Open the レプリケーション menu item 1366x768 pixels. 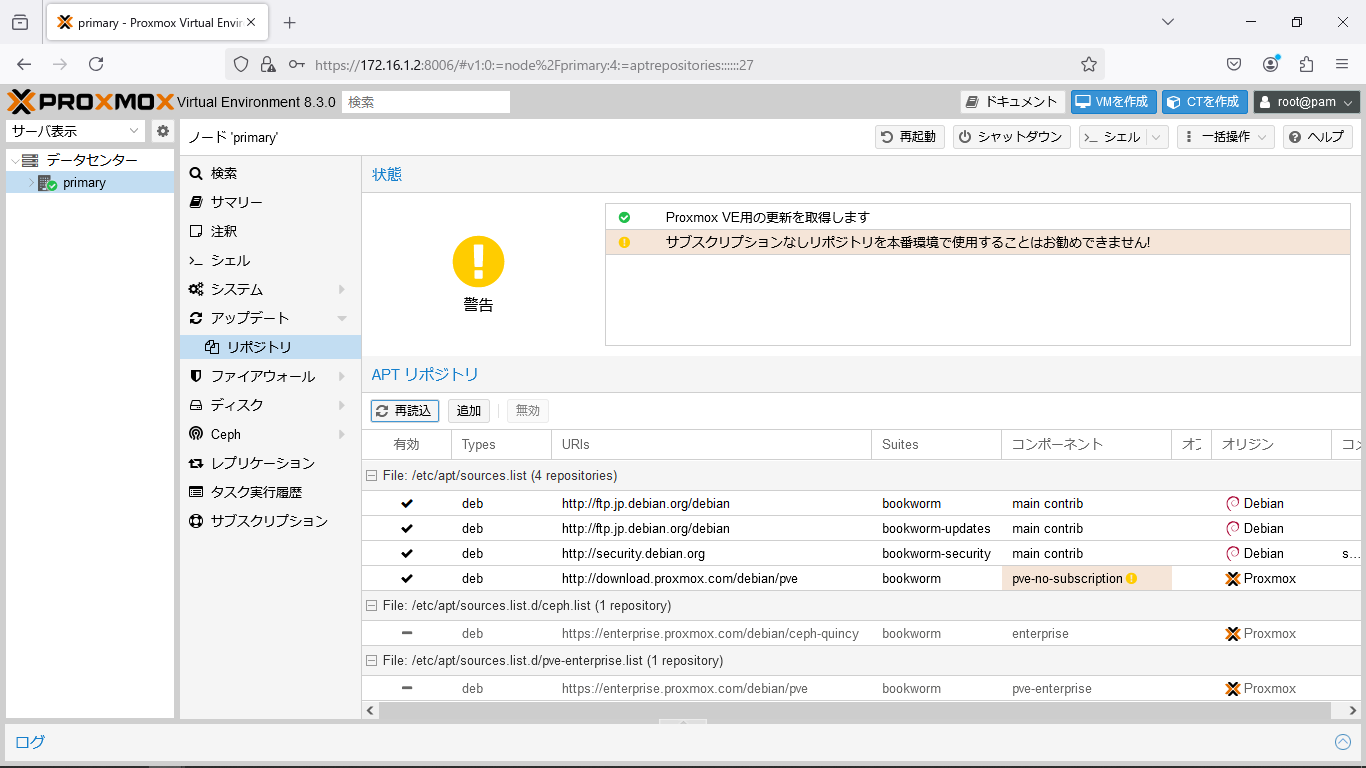[x=270, y=463]
